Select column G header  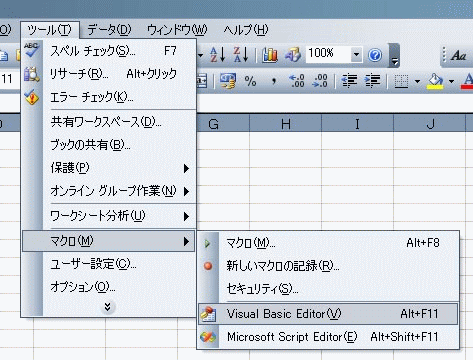pos(223,123)
